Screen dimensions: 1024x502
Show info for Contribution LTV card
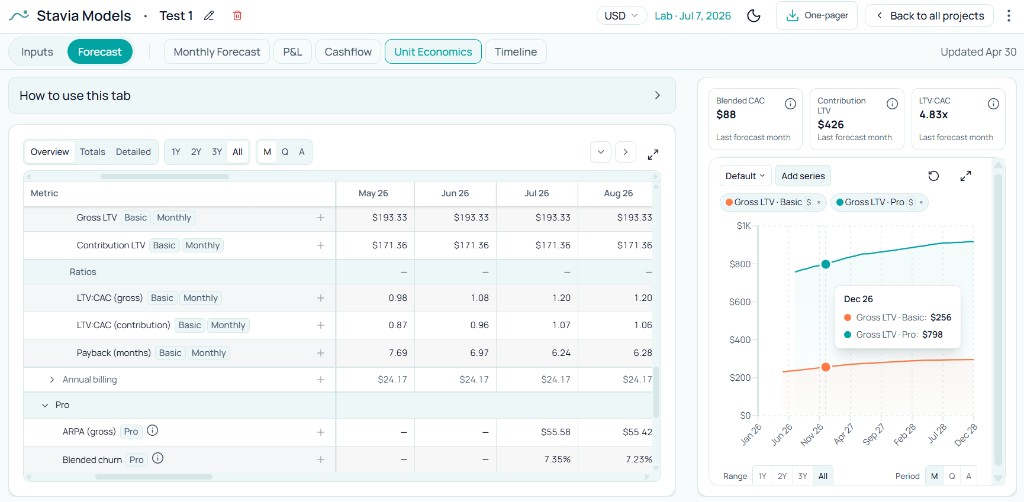click(x=892, y=104)
